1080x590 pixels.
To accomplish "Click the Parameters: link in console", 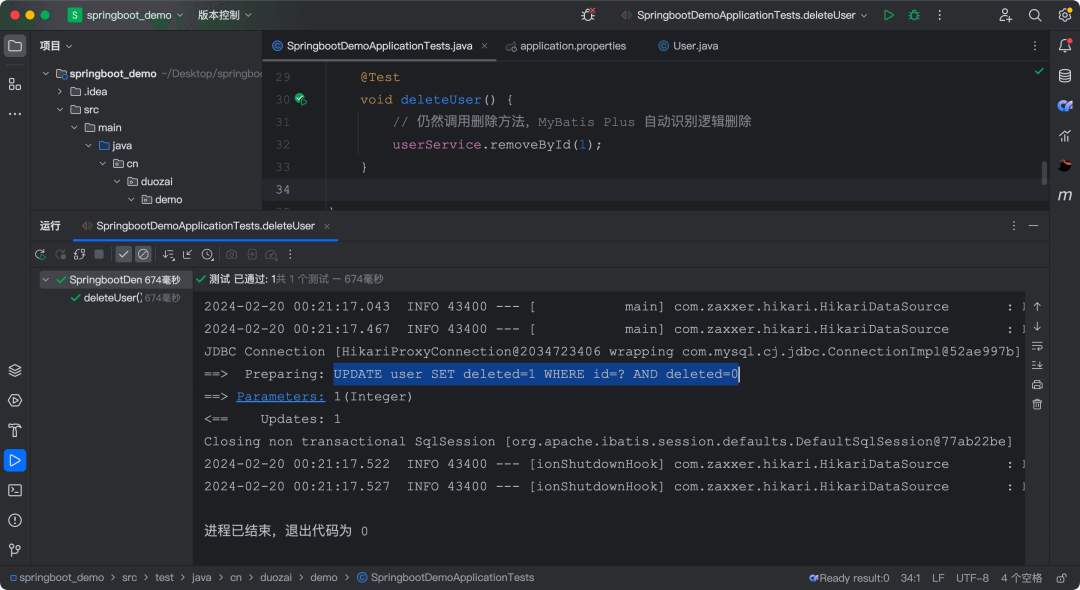I will click(x=280, y=397).
